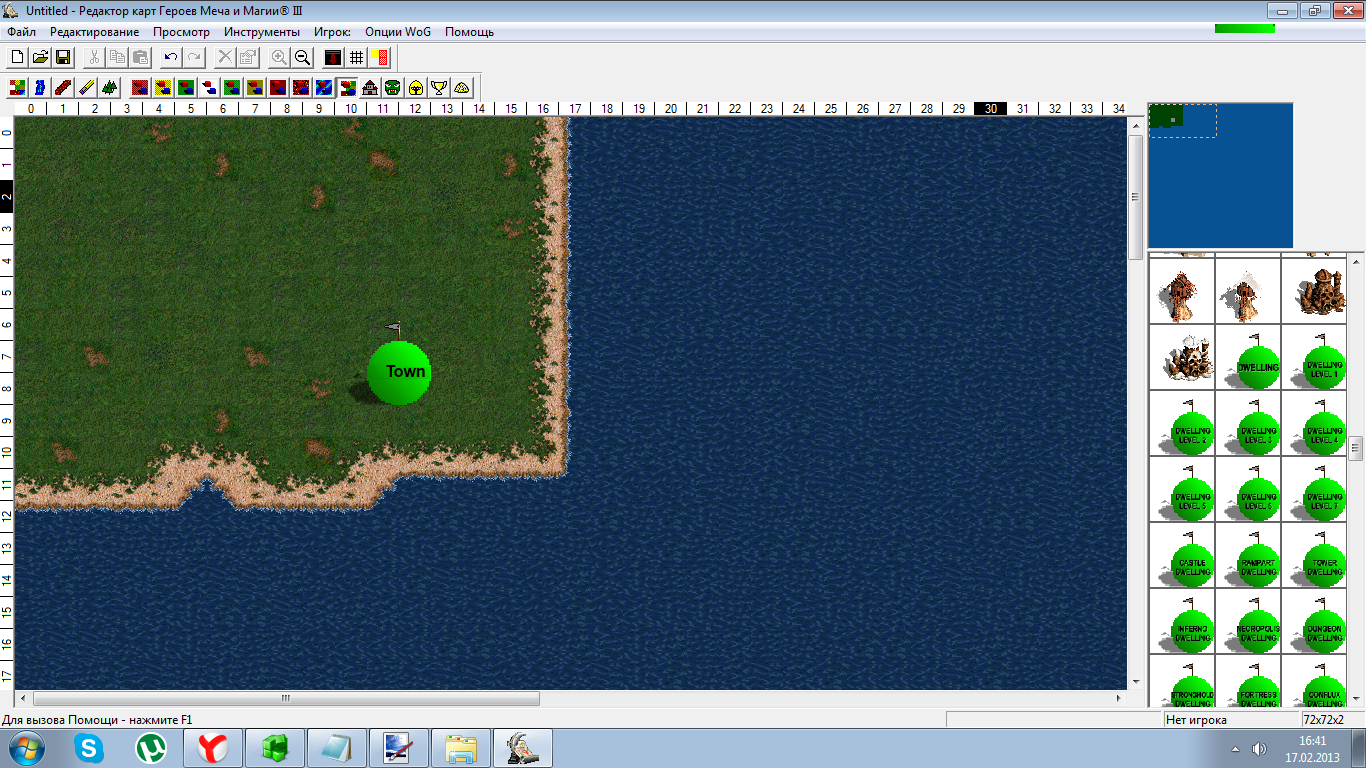Open the Опции WoG menu
1366x768 pixels.
398,32
